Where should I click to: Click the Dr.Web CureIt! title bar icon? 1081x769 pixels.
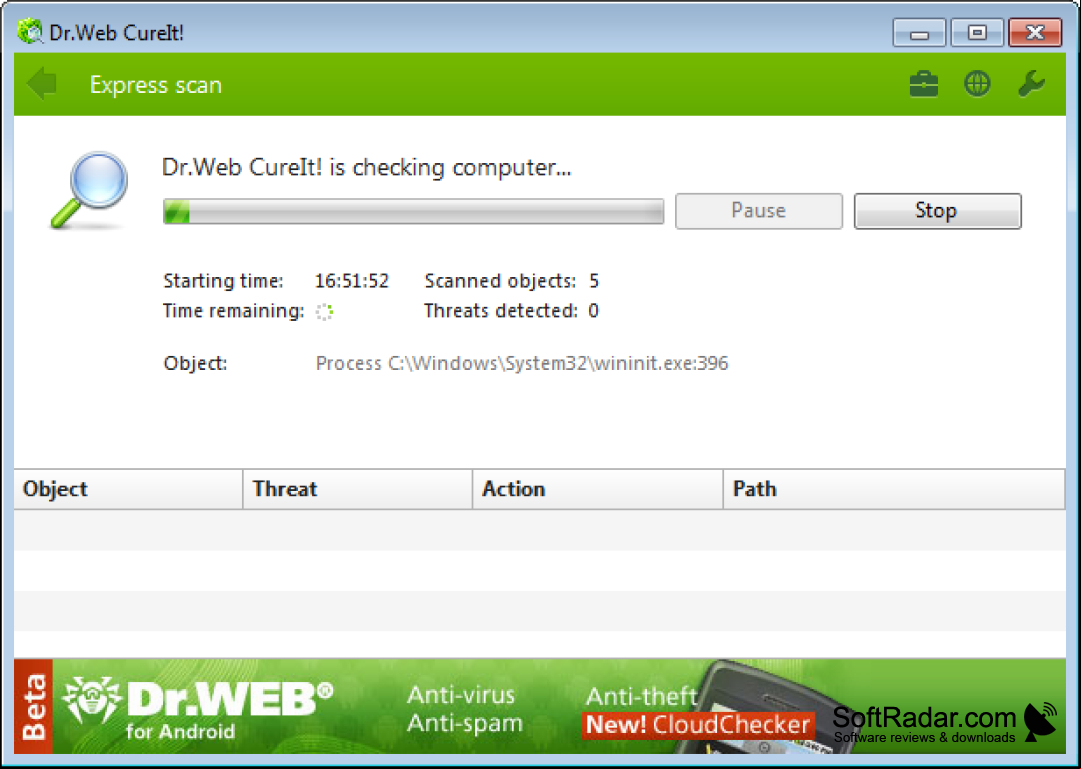coord(30,32)
